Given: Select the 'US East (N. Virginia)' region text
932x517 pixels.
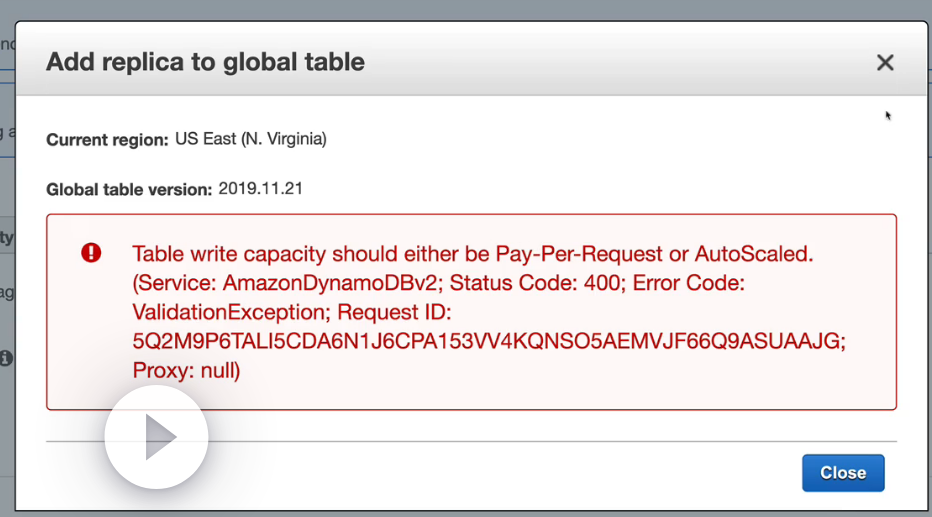Looking at the screenshot, I should pos(250,139).
